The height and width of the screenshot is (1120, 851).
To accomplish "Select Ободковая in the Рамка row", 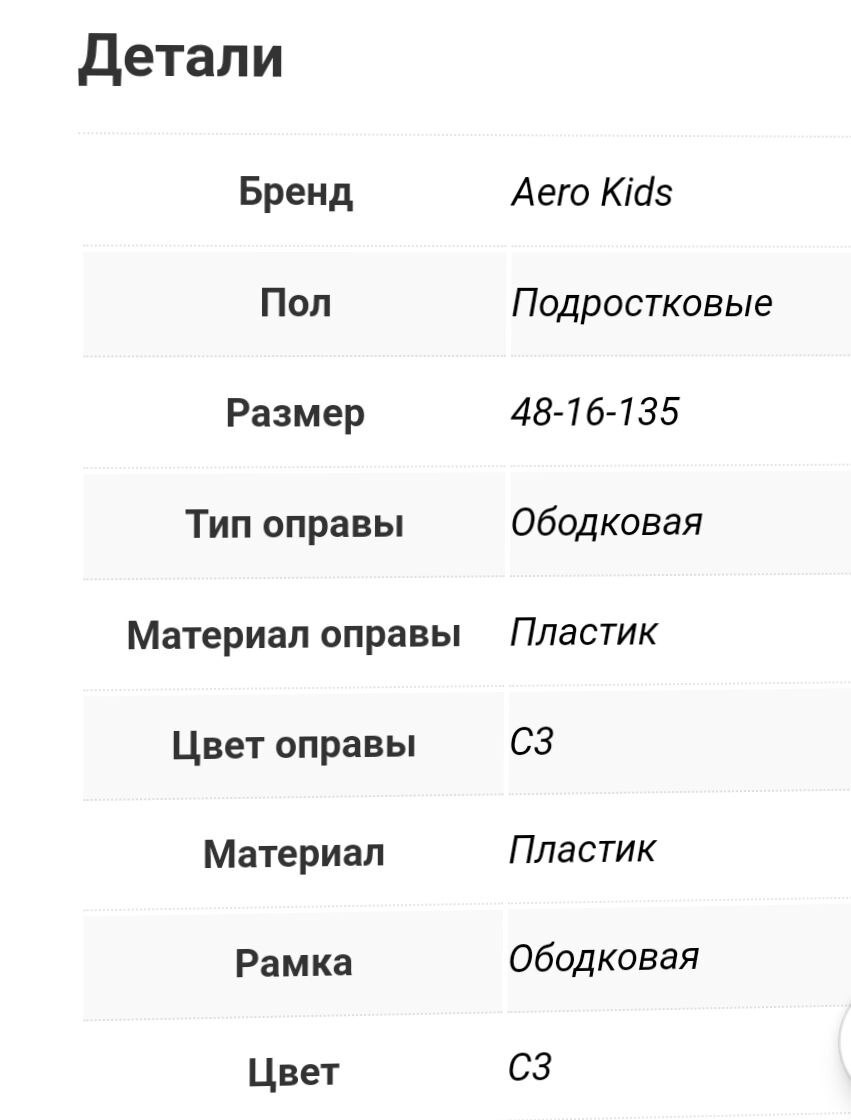I will [x=604, y=957].
